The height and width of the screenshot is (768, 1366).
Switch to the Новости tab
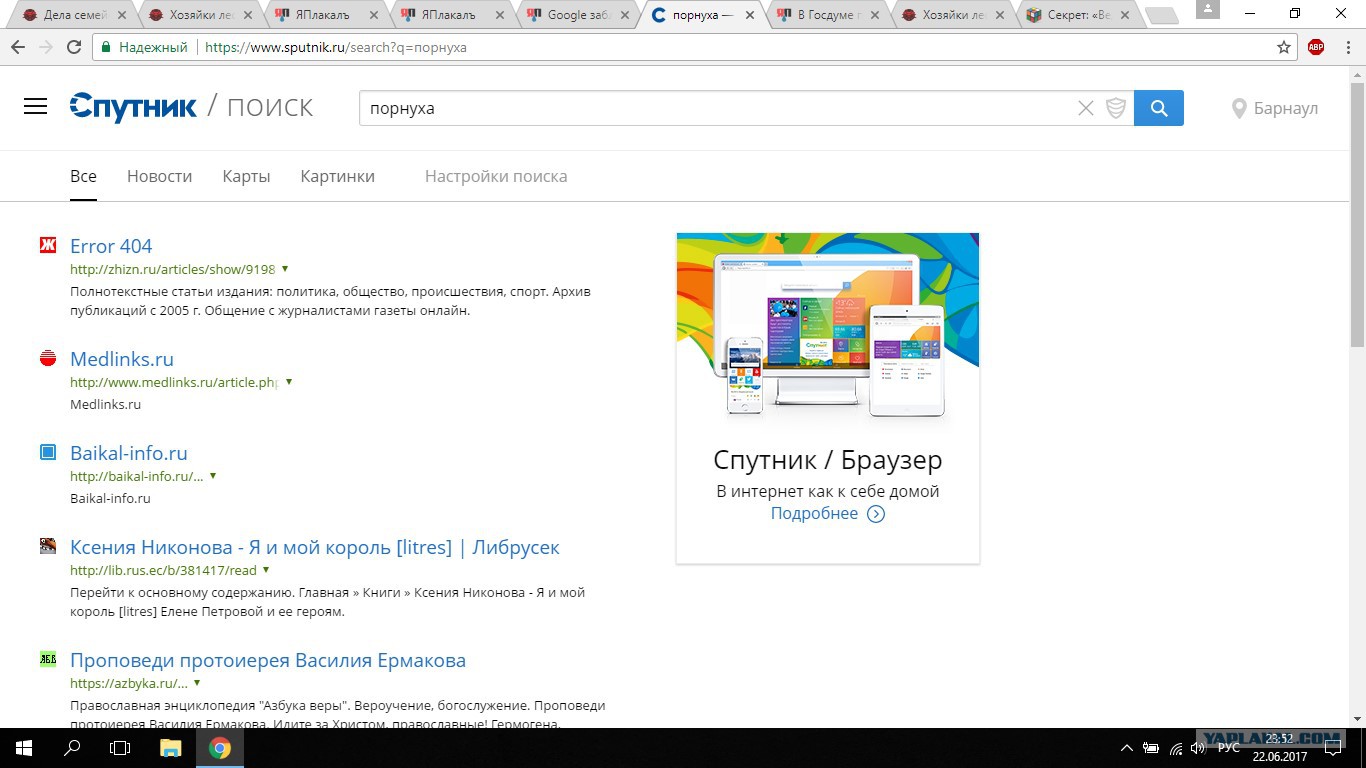(x=159, y=176)
